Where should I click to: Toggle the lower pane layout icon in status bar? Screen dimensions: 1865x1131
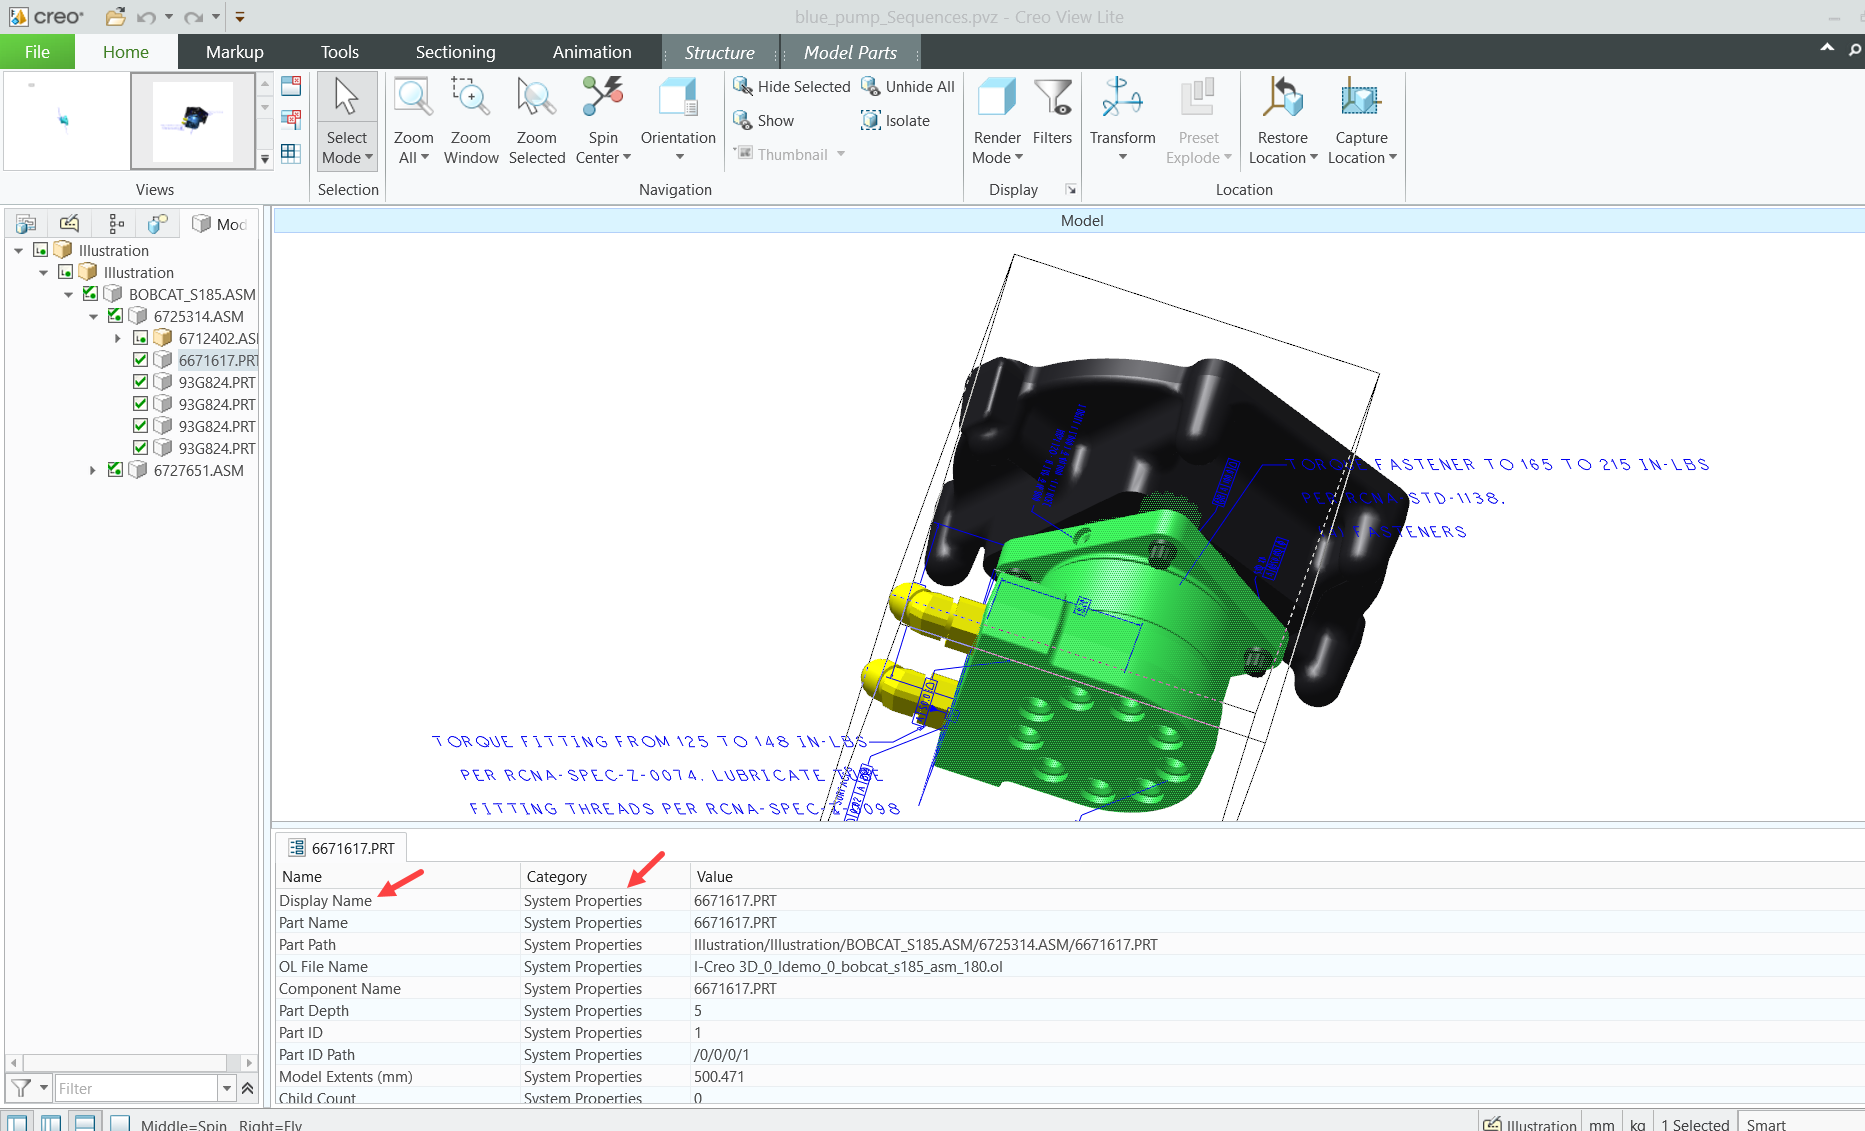tap(85, 1123)
